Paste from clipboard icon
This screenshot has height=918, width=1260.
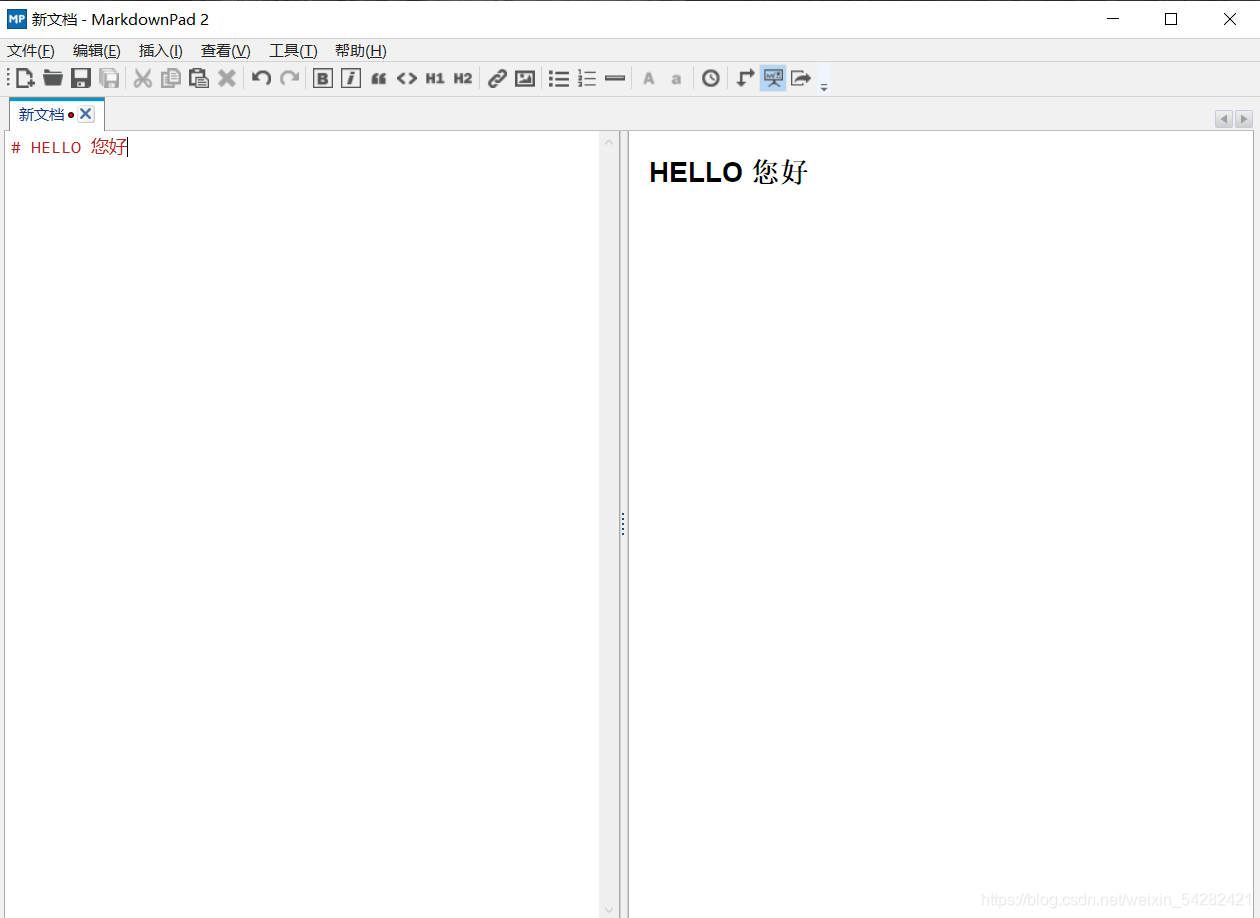199,78
